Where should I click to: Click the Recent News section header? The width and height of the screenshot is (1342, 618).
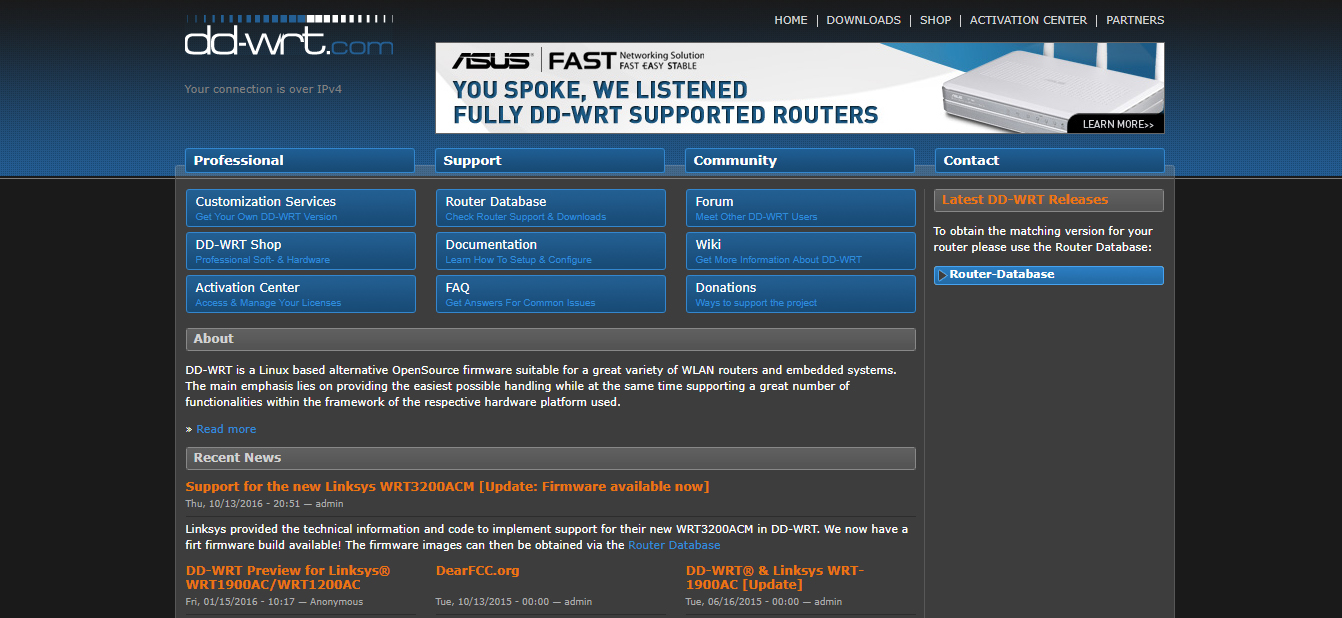[x=551, y=458]
